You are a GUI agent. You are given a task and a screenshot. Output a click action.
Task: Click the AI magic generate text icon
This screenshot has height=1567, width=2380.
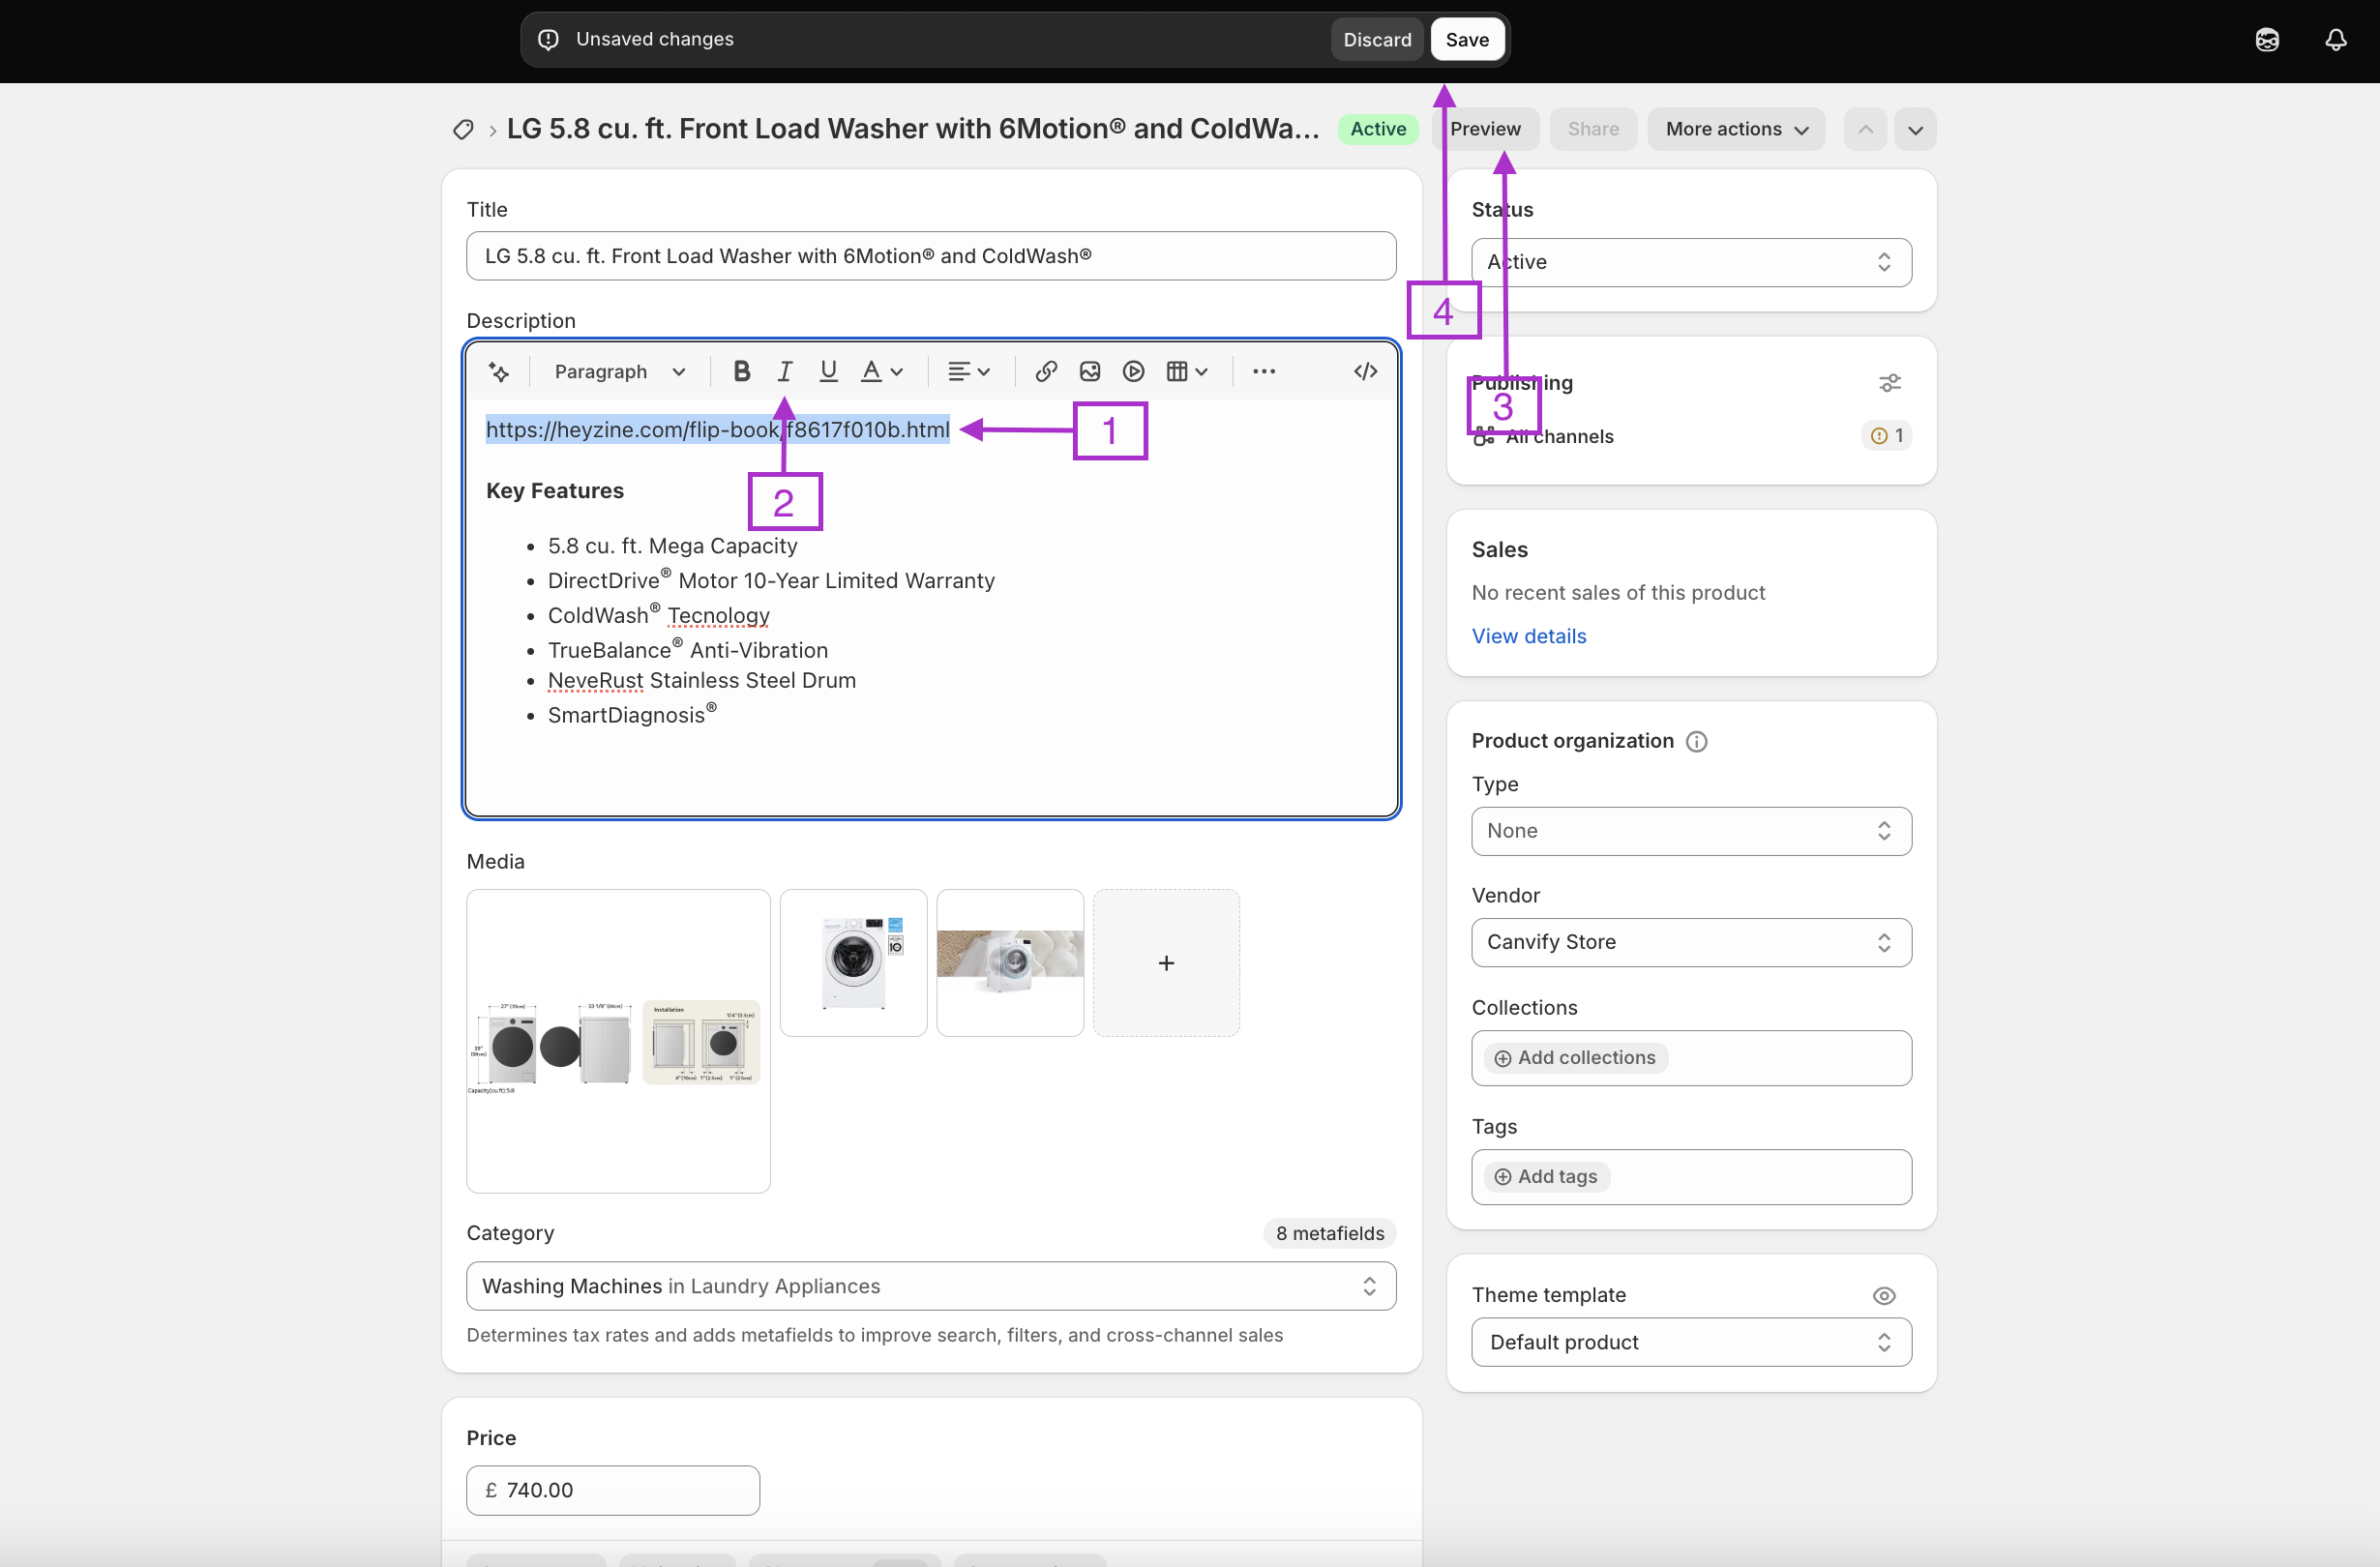coord(498,372)
